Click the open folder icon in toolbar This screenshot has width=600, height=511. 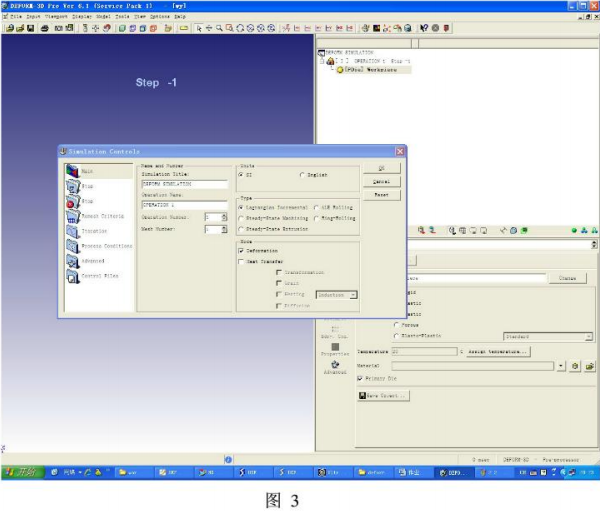point(20,28)
